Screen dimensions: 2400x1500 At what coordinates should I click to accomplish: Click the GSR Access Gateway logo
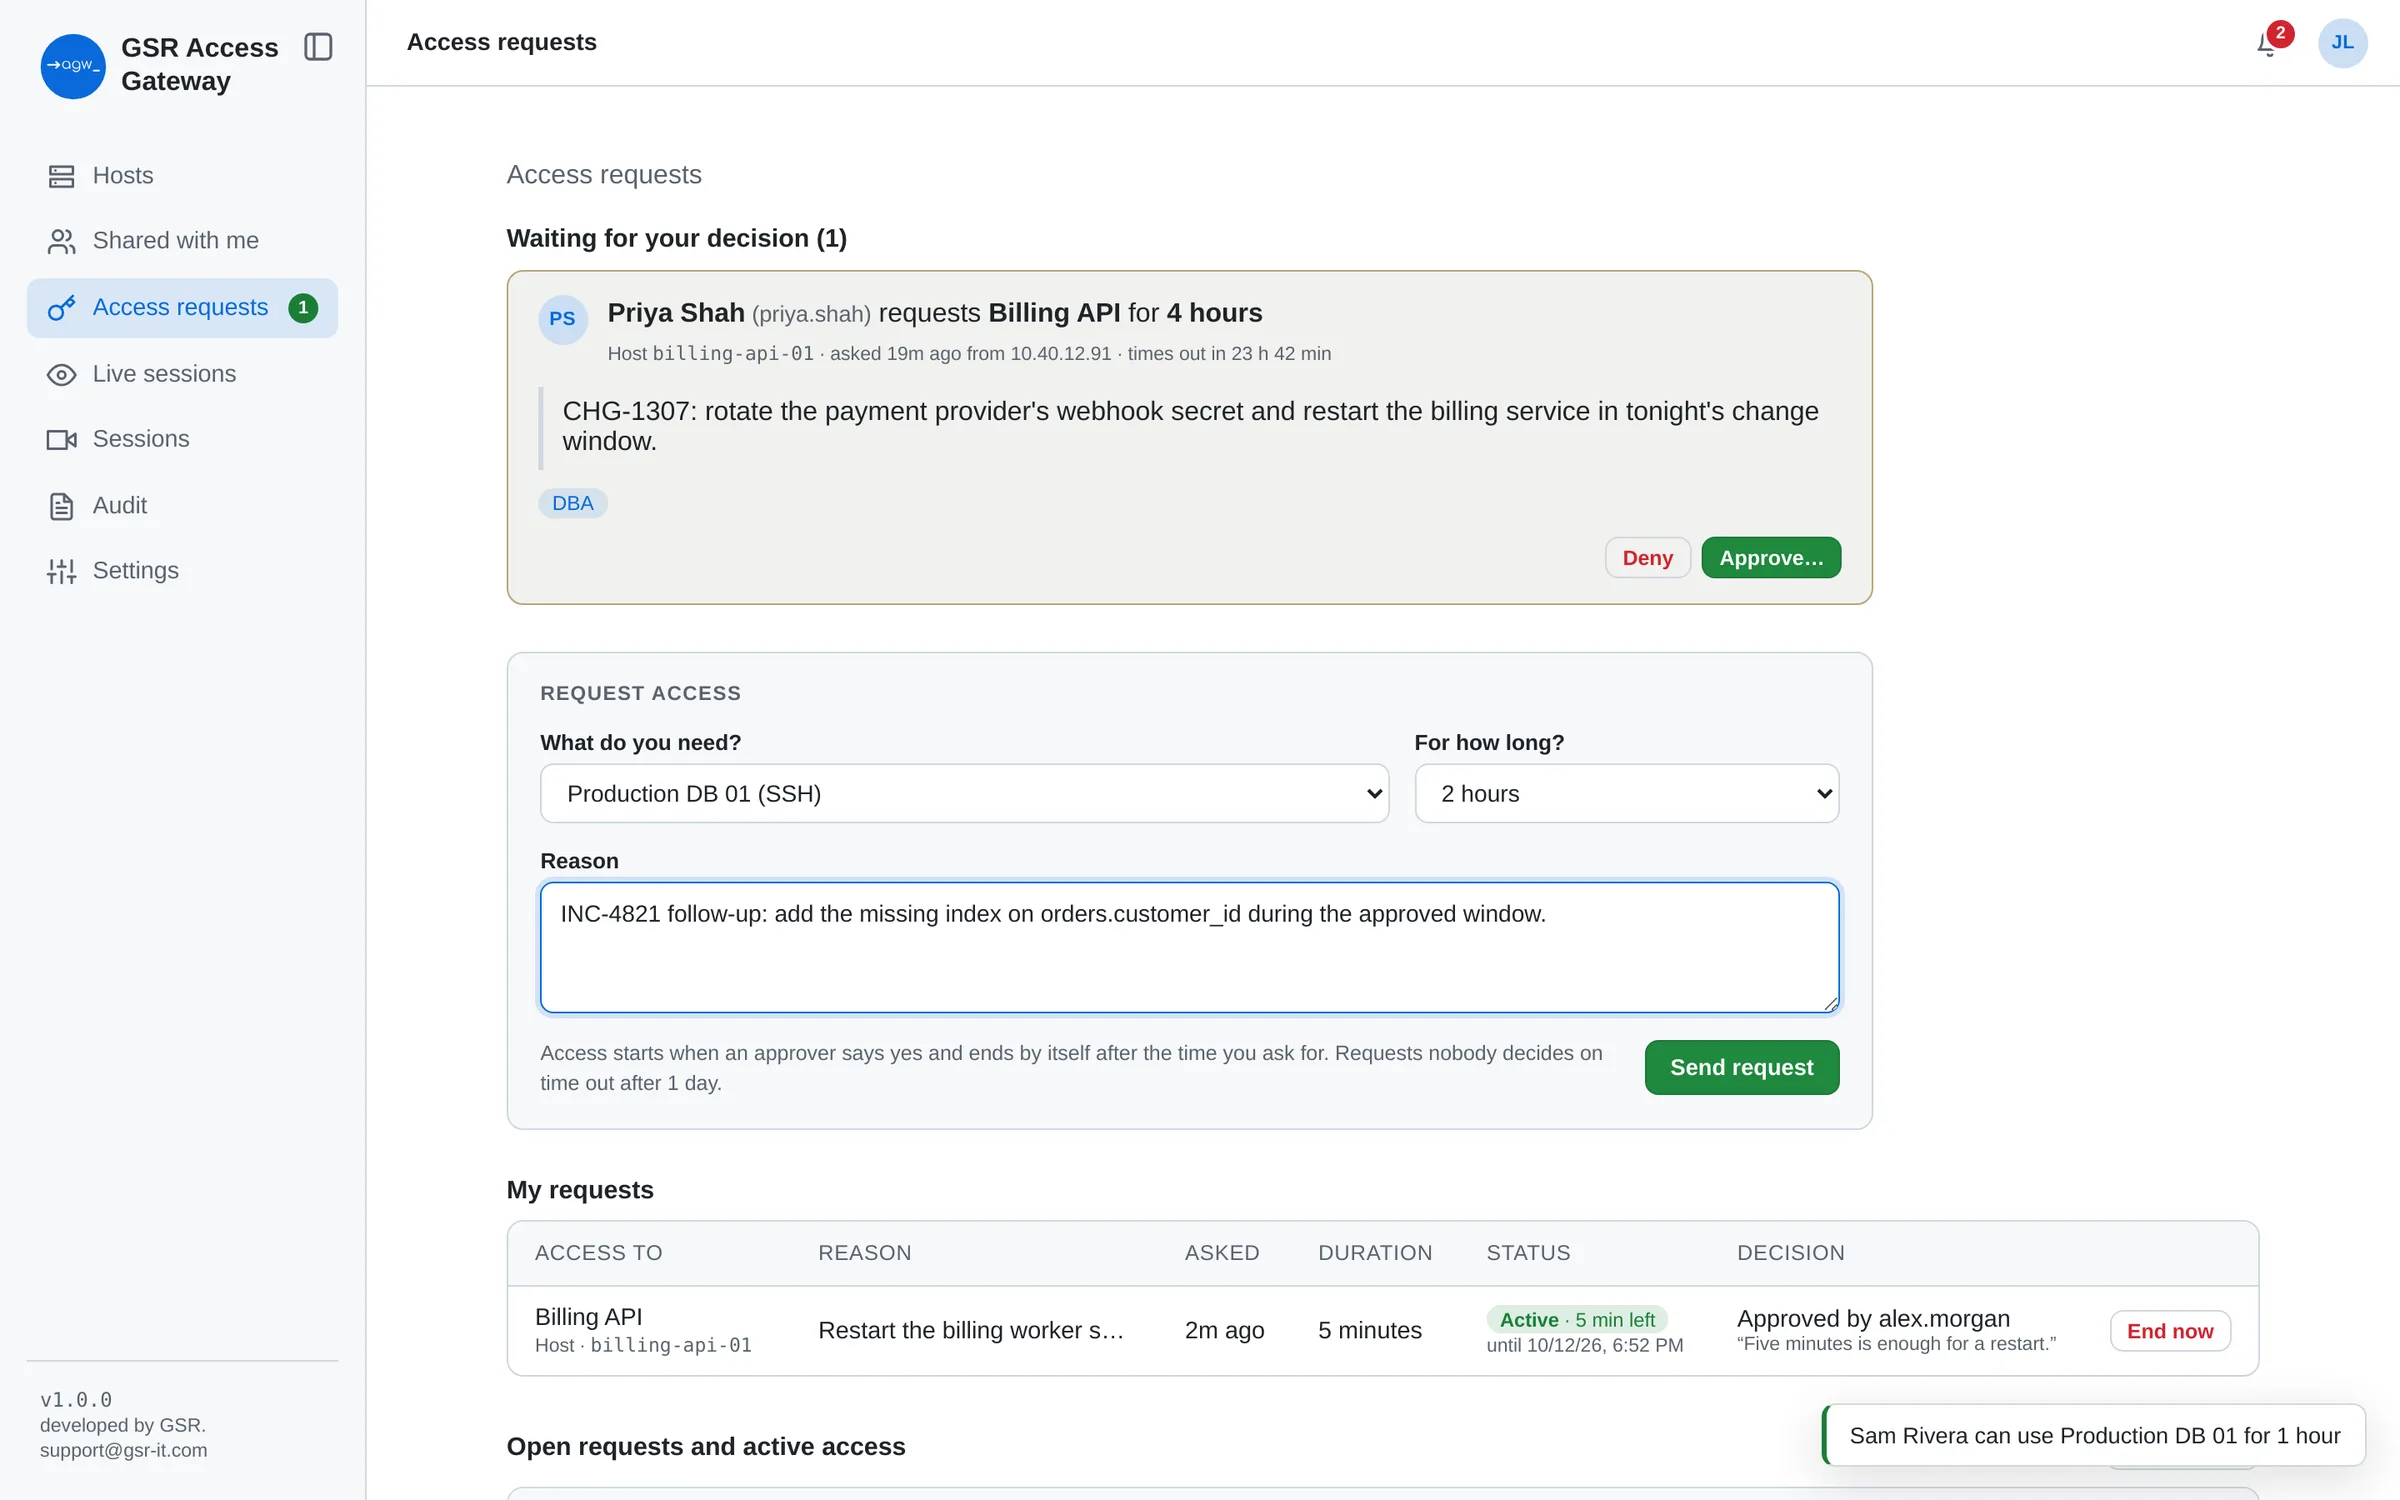tap(73, 66)
